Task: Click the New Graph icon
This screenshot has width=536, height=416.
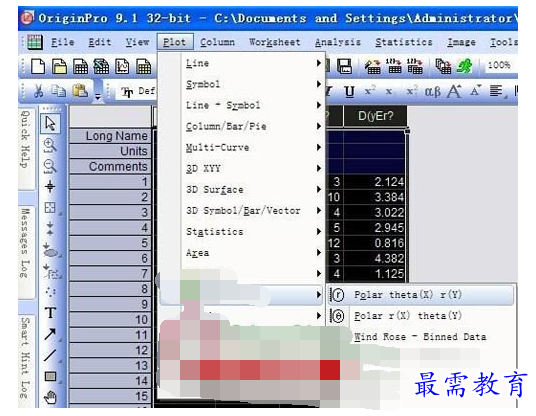Action: (x=122, y=66)
